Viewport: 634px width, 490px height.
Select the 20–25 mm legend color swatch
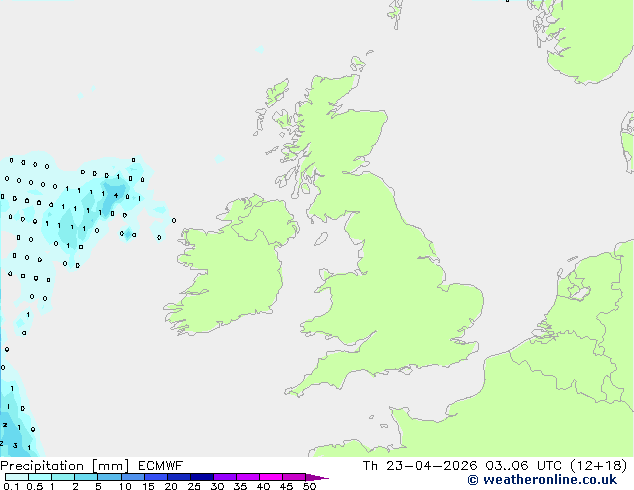pos(178,477)
